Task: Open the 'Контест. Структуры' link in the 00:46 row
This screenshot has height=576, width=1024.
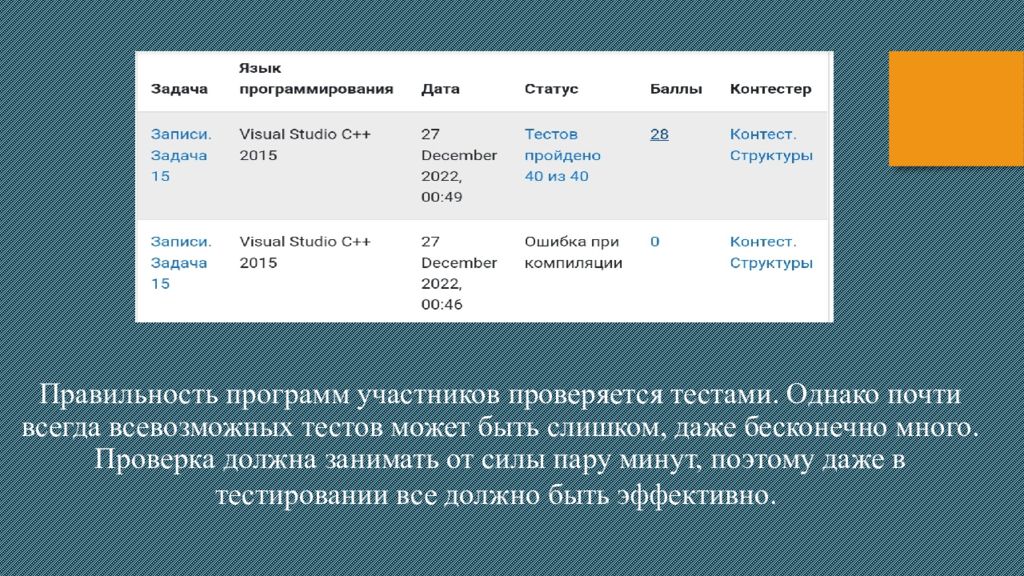Action: click(x=771, y=252)
